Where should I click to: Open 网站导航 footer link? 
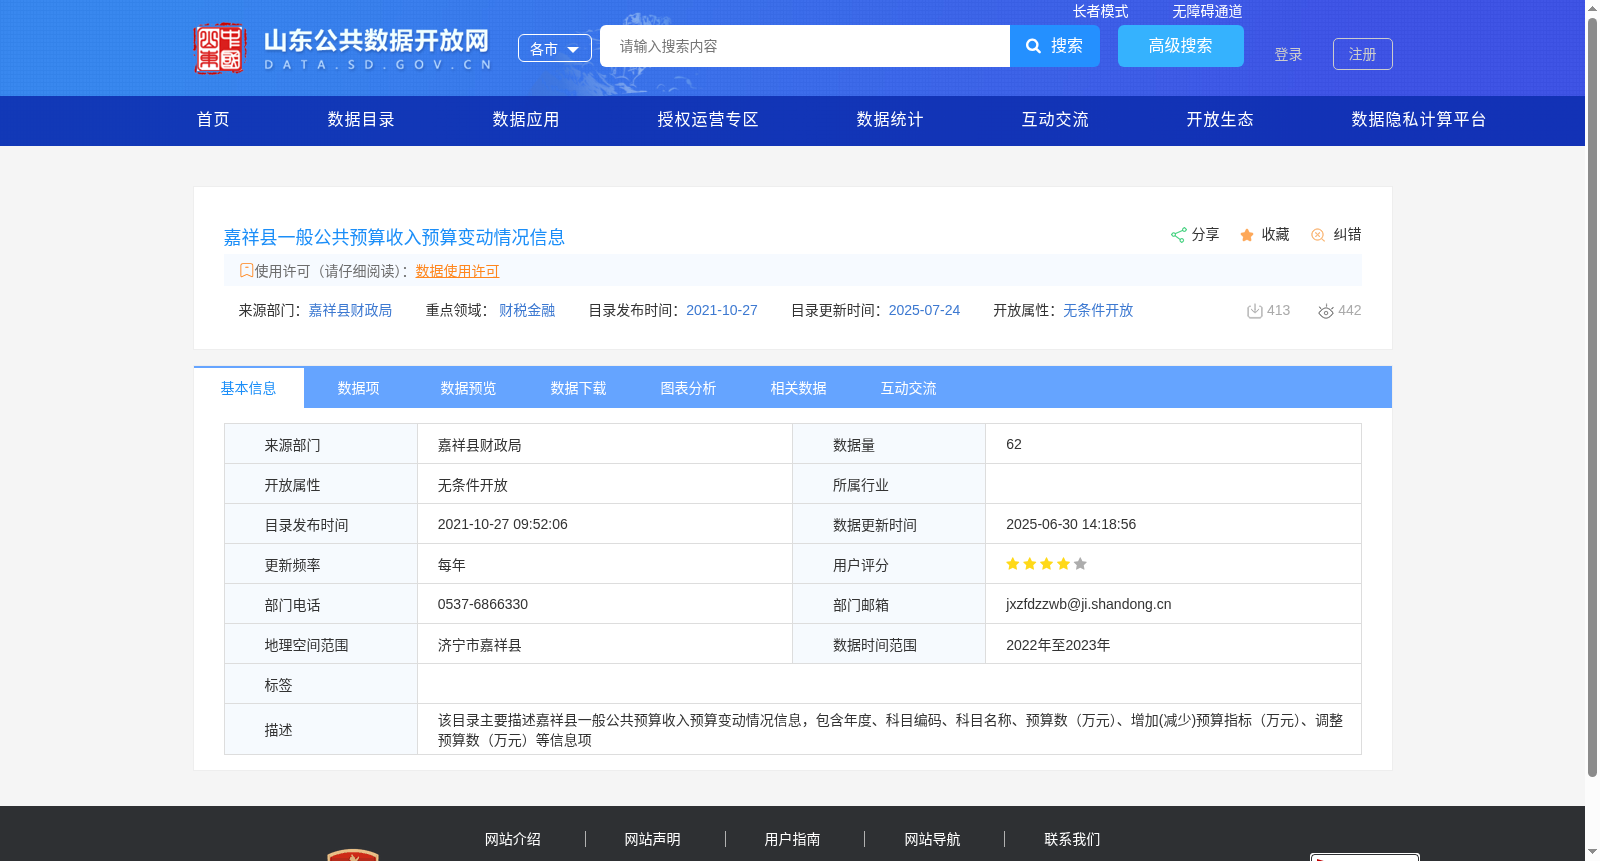933,839
